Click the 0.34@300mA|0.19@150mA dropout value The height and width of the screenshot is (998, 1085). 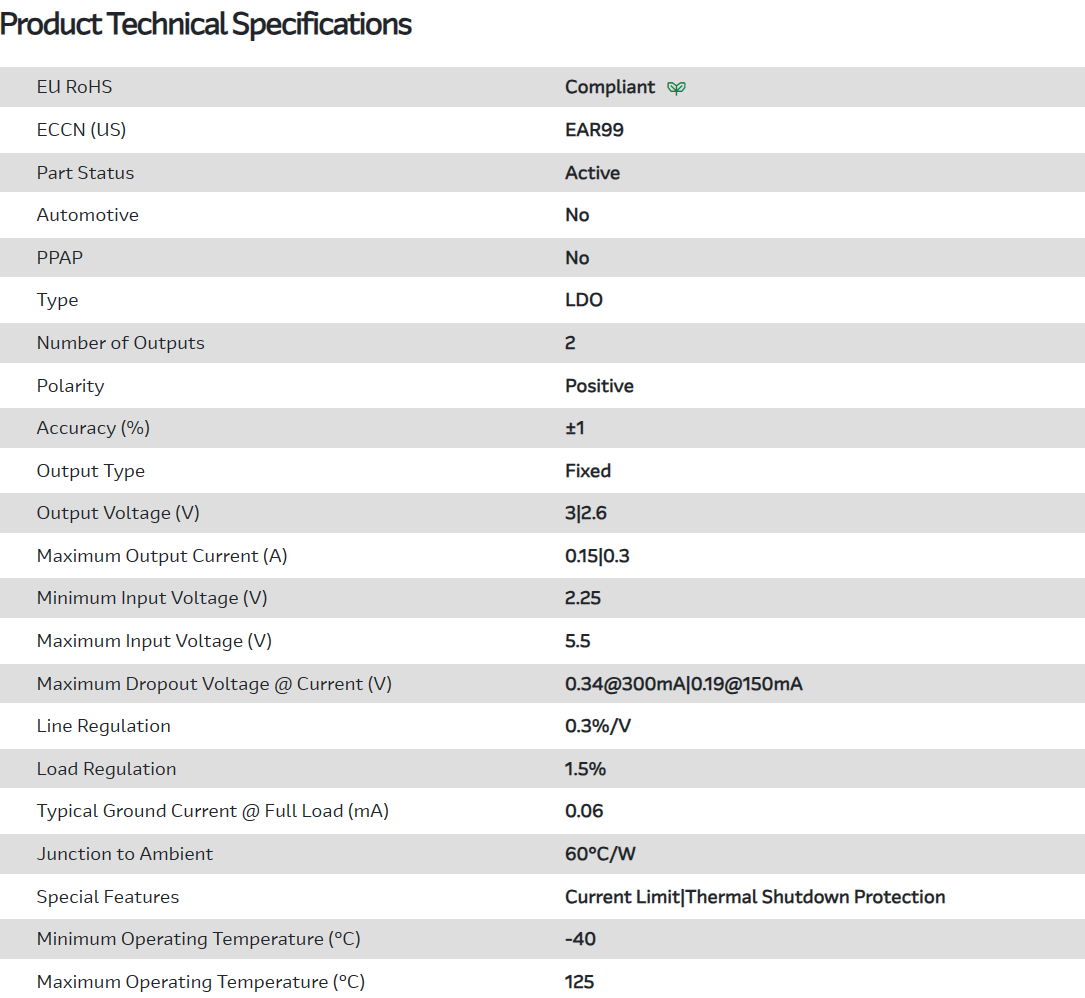pyautogui.click(x=684, y=684)
